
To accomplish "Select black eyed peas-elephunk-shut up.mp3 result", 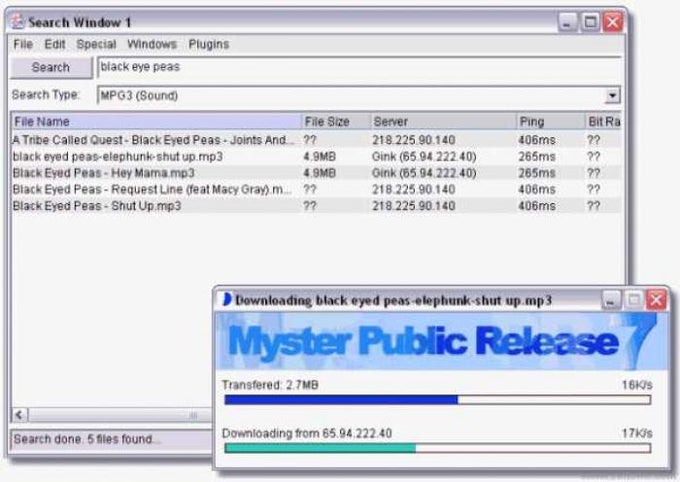I will coord(316,157).
